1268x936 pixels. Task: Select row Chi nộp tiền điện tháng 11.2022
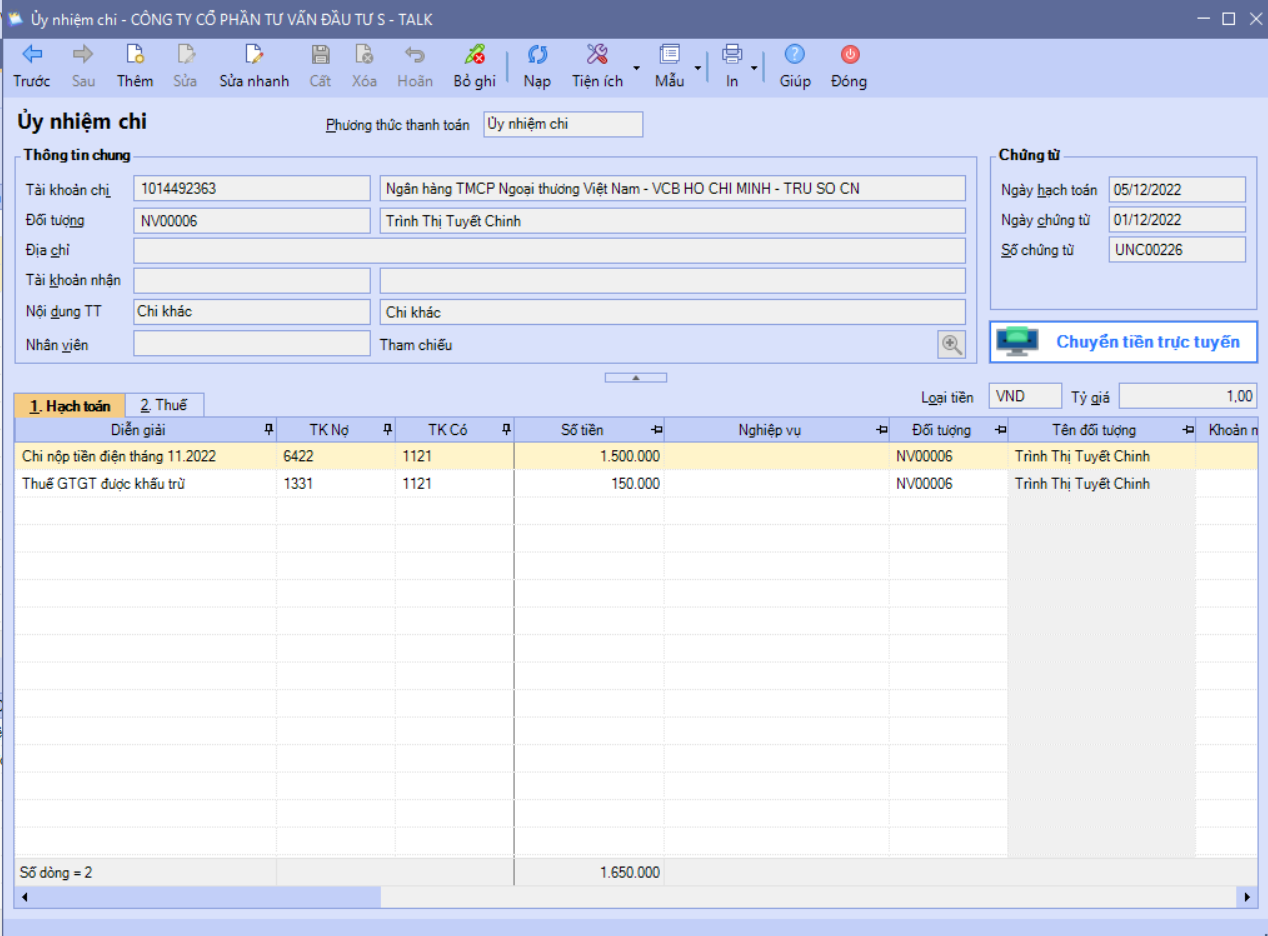tap(635, 456)
